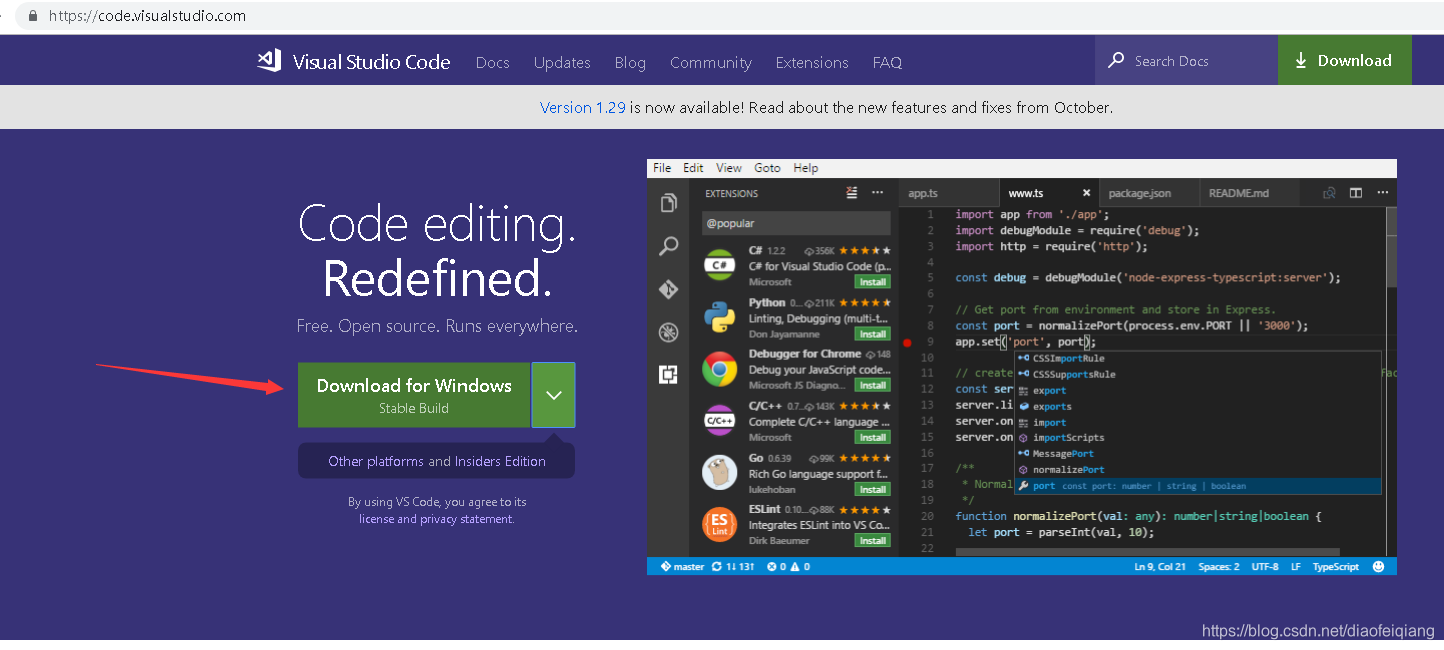Viewport: 1444px width, 650px height.
Task: Click the split editor icon
Action: click(1356, 193)
